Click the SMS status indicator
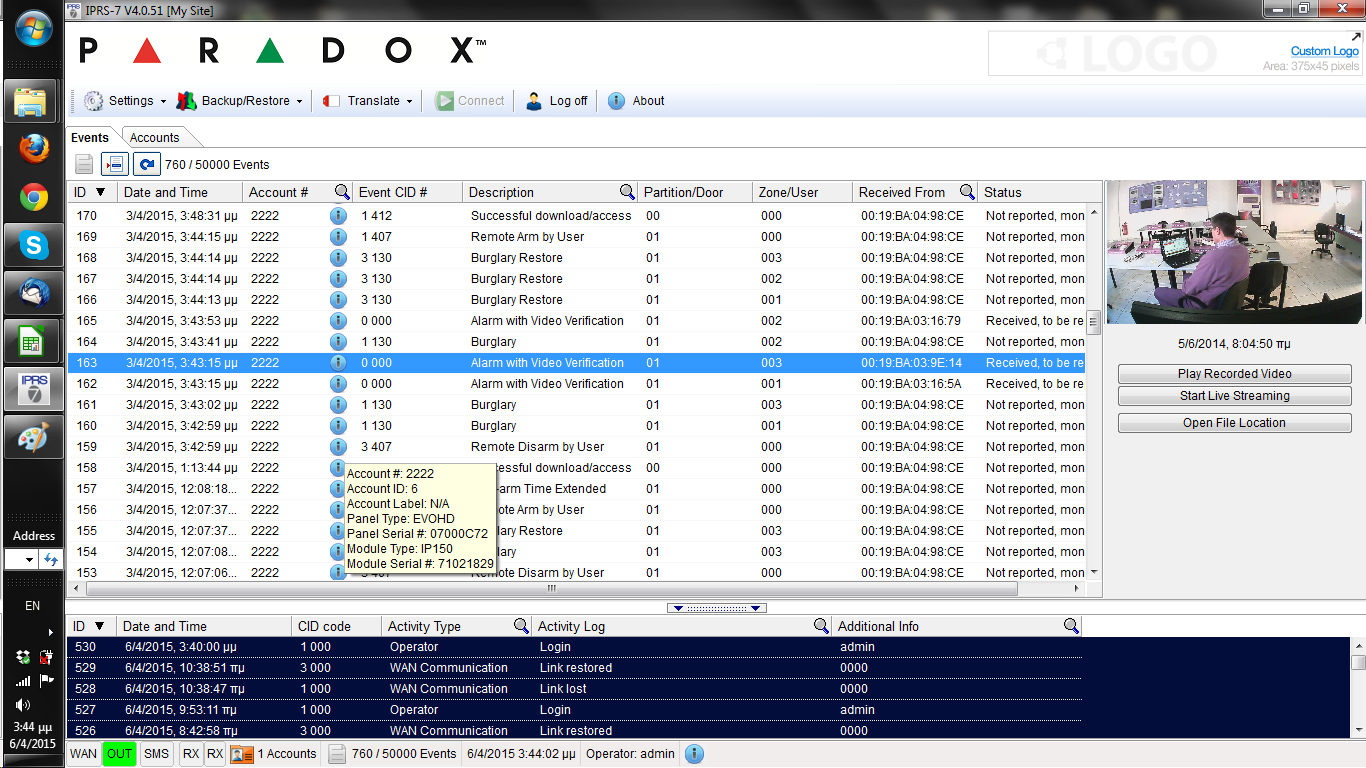Screen dimensions: 1366x768 pyautogui.click(x=156, y=754)
